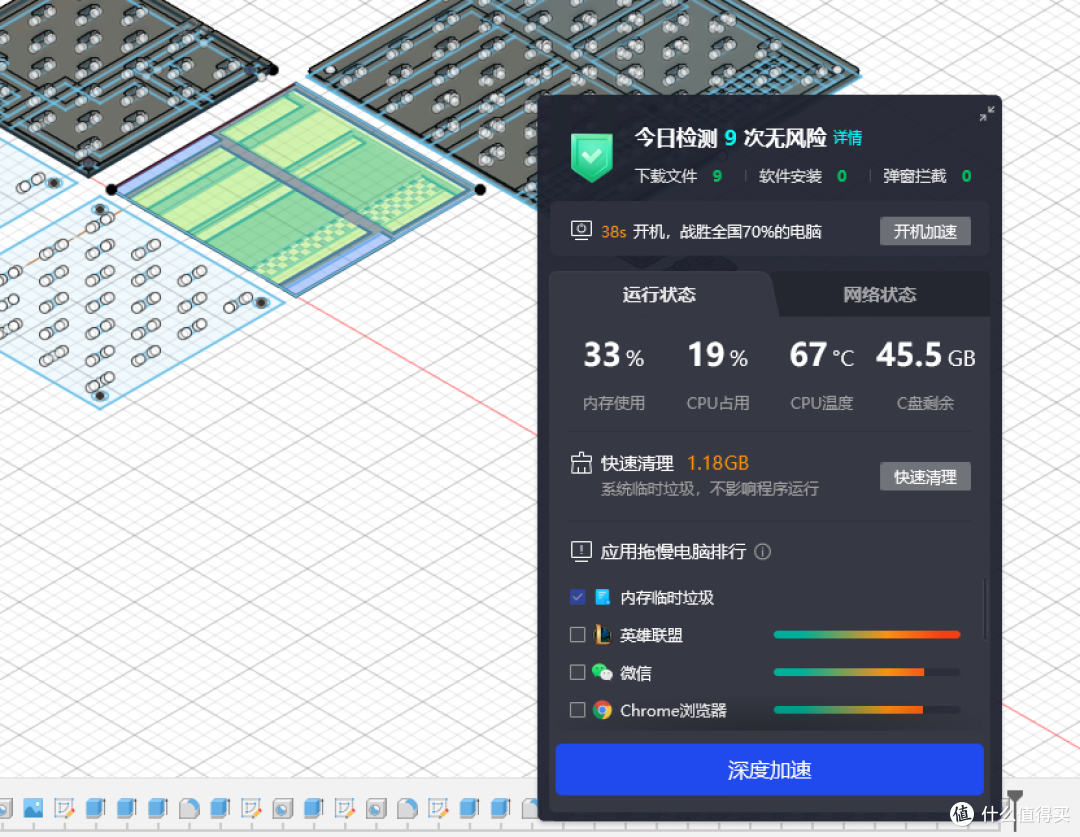
Task: Uncheck the 内存临时垃圾 checkbox
Action: [578, 597]
